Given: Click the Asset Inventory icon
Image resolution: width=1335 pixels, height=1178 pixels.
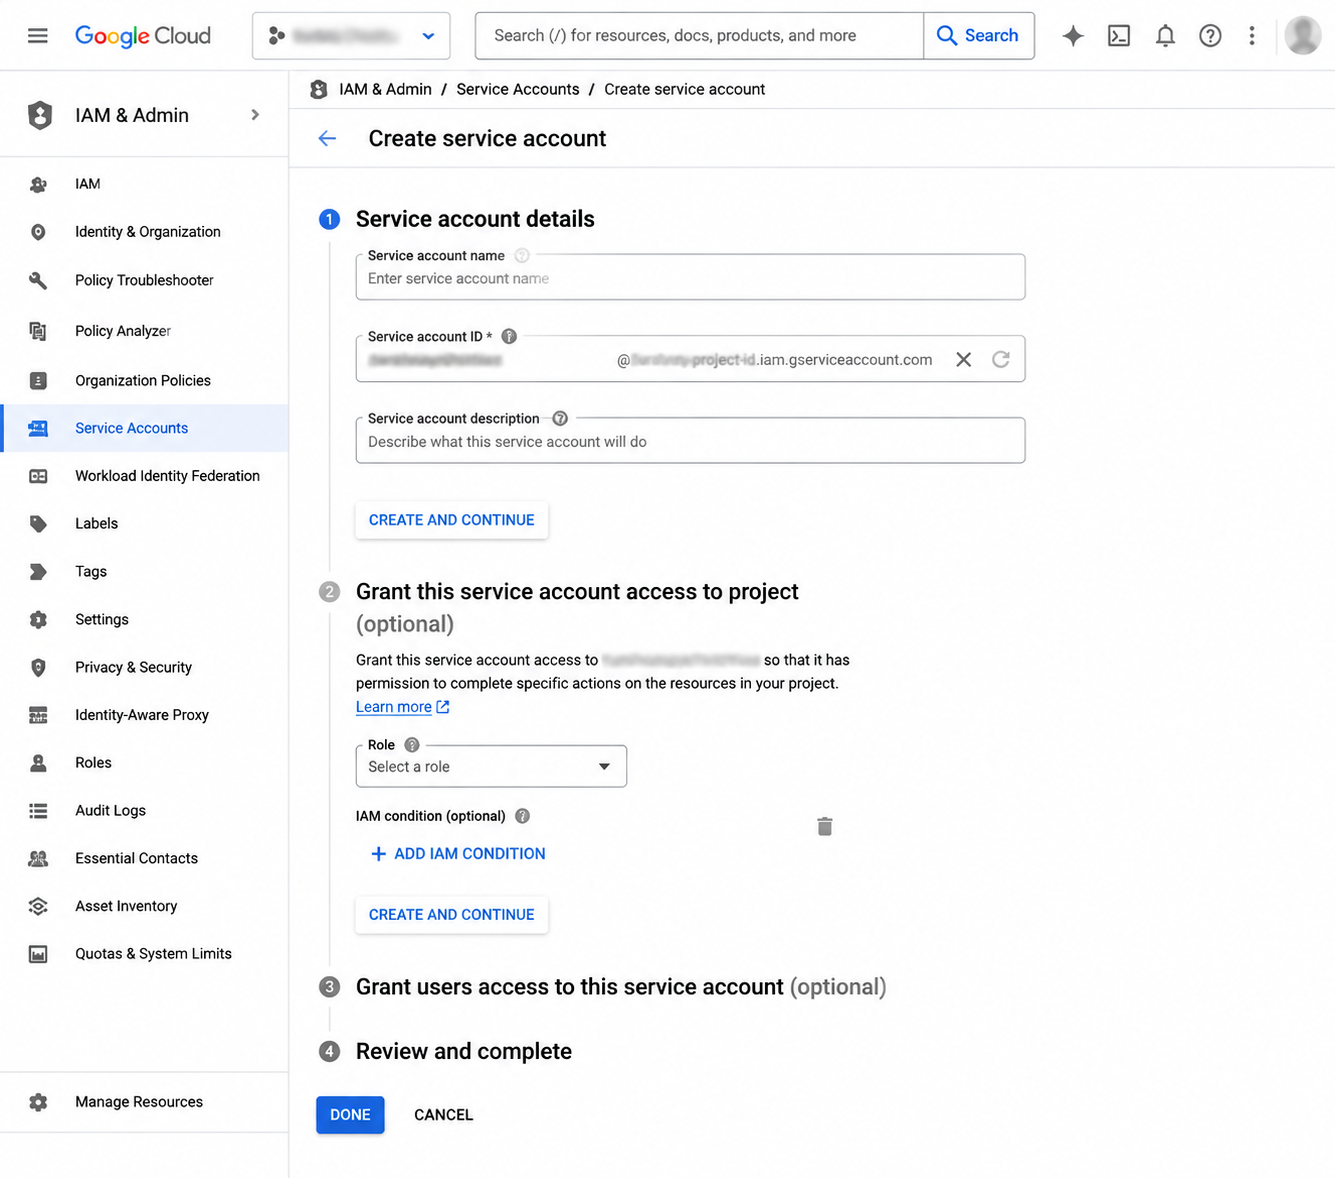Looking at the screenshot, I should click(38, 906).
